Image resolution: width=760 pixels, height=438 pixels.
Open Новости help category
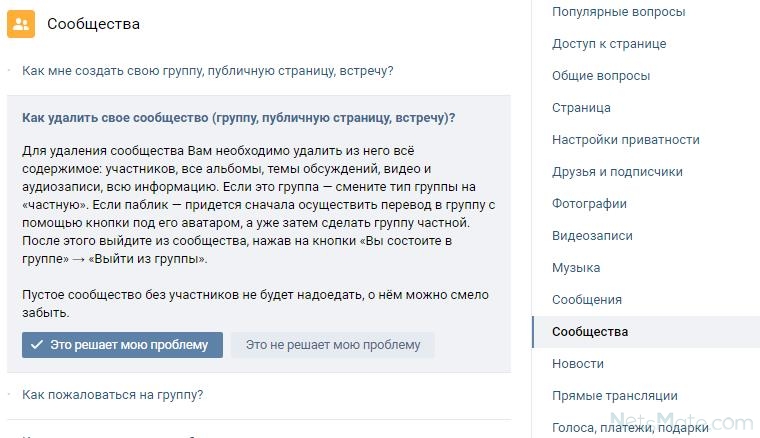point(578,363)
